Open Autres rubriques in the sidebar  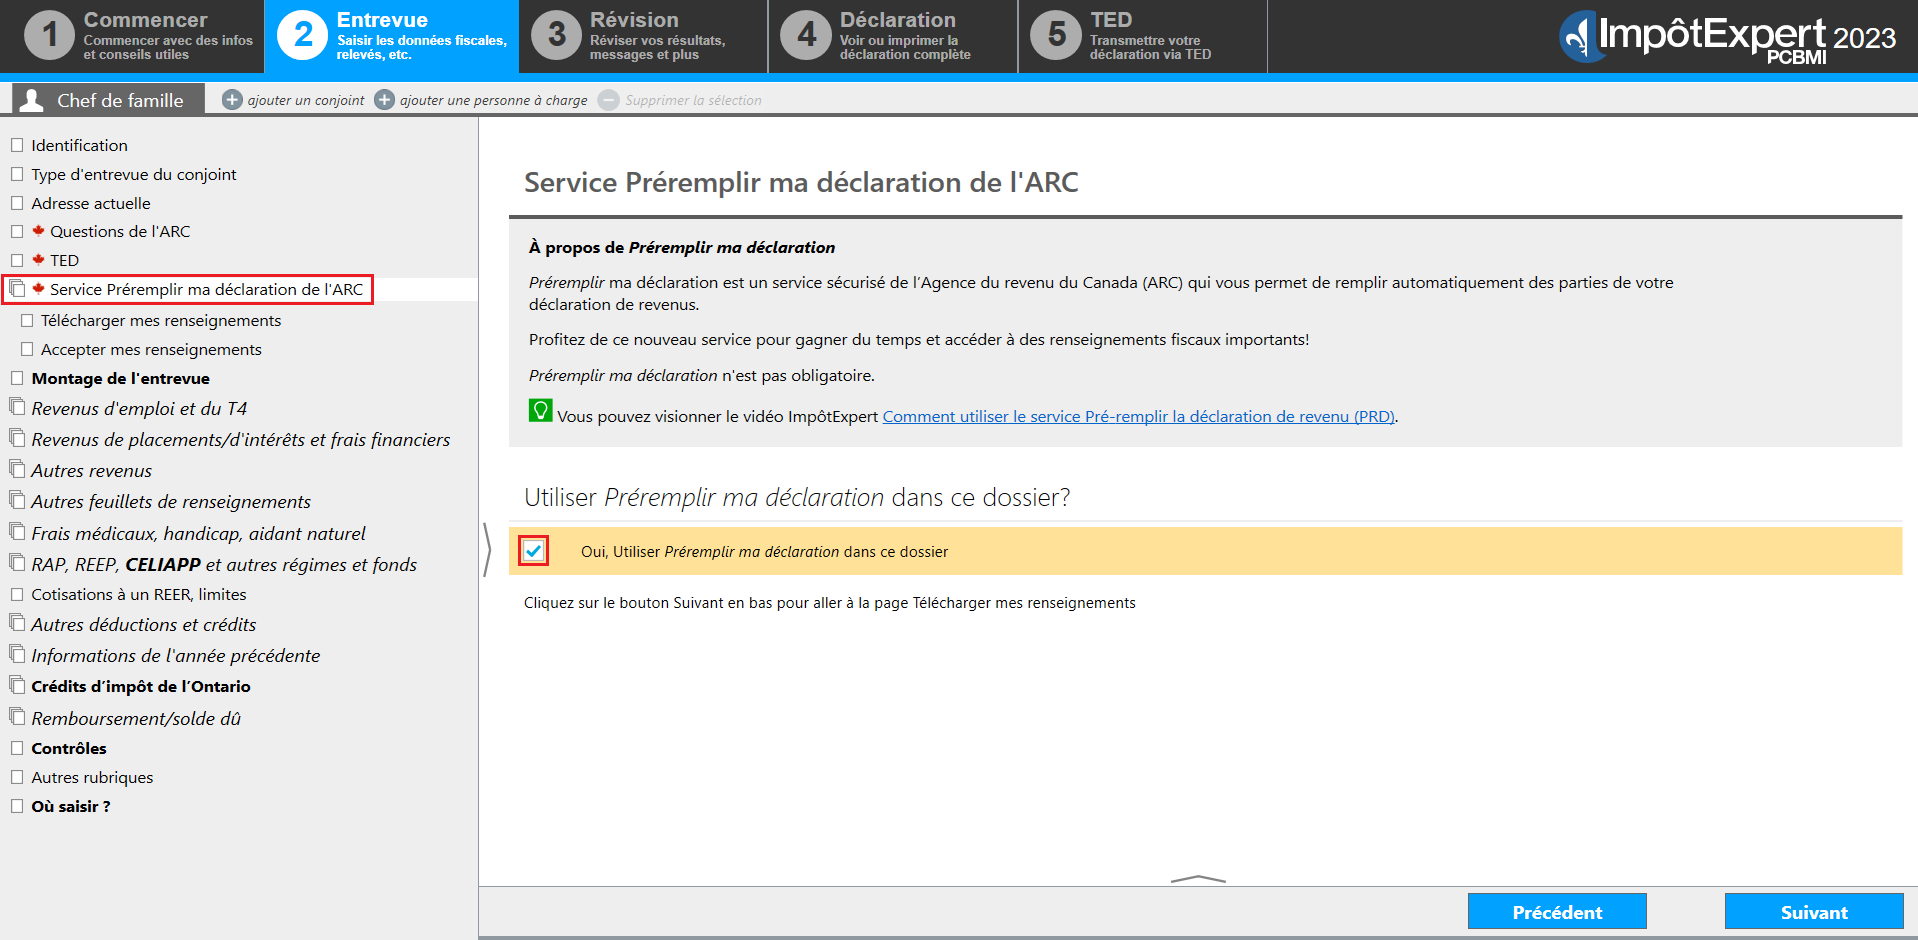pyautogui.click(x=92, y=777)
